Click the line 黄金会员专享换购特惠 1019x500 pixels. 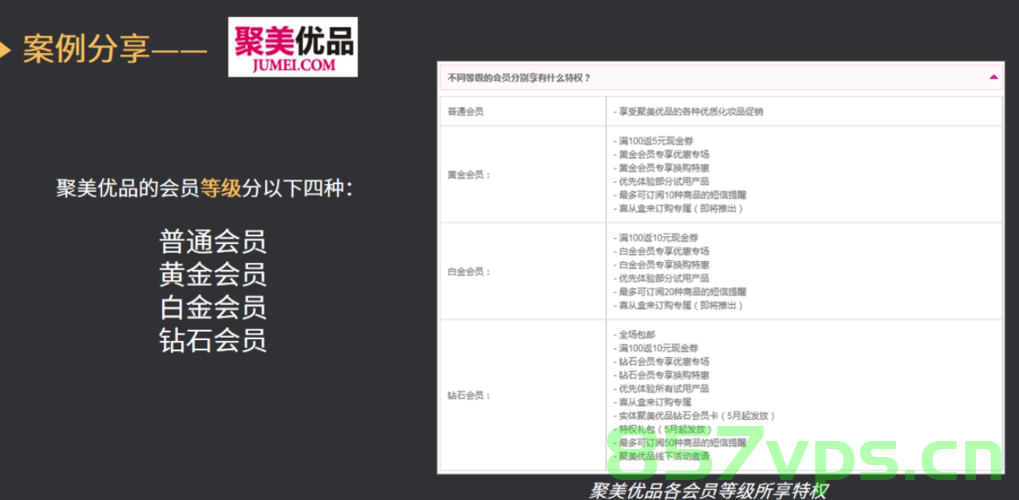[661, 168]
